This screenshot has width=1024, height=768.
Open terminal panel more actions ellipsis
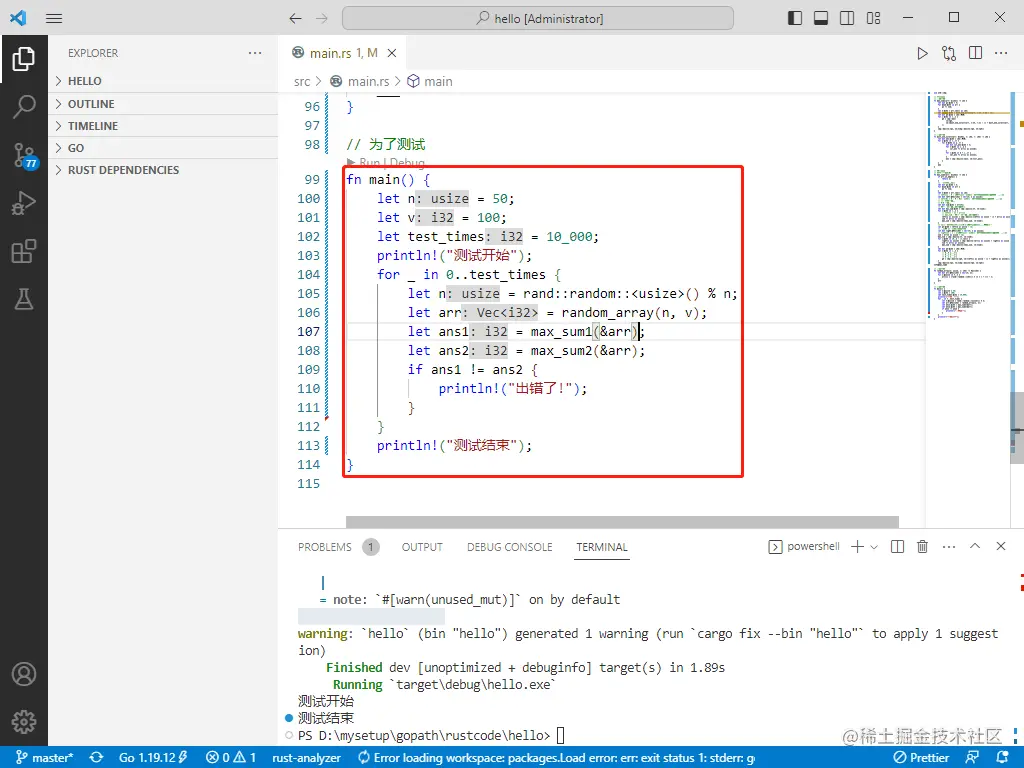point(949,547)
